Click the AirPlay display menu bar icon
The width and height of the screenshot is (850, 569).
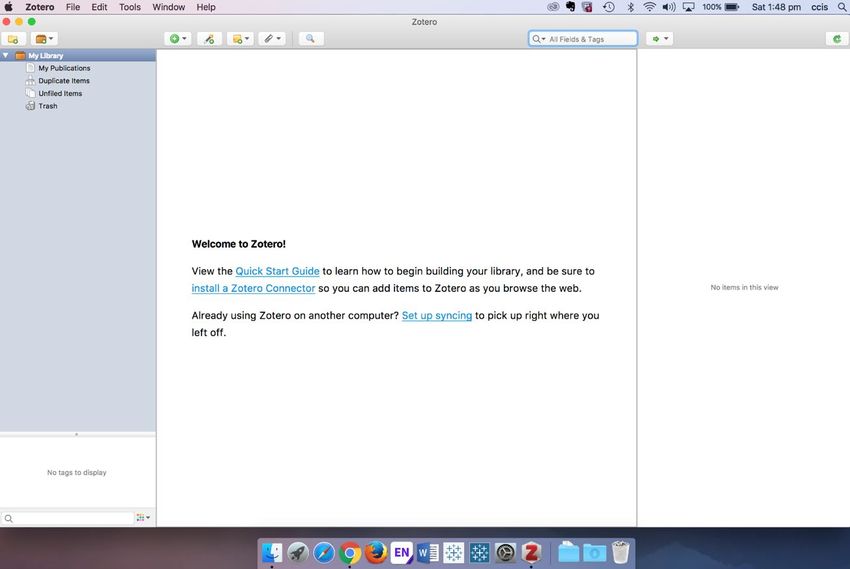click(x=688, y=7)
